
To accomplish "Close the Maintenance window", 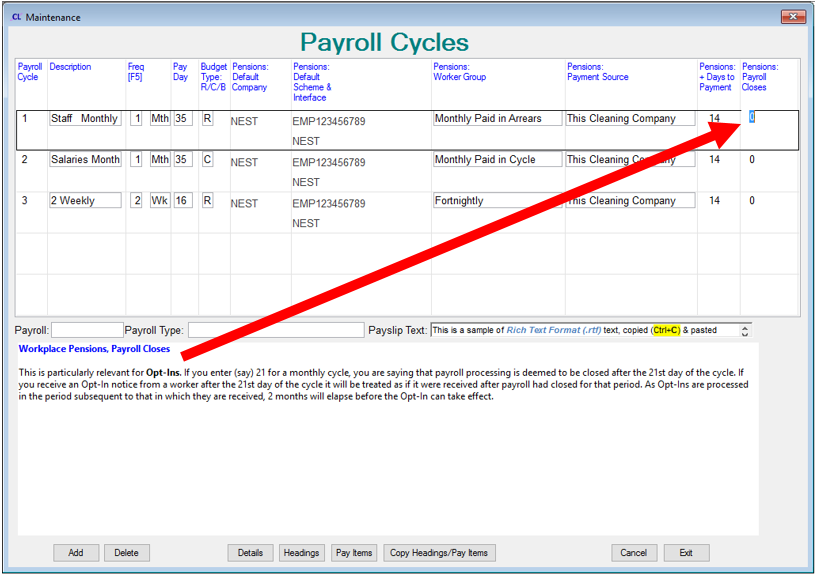I will point(792,16).
